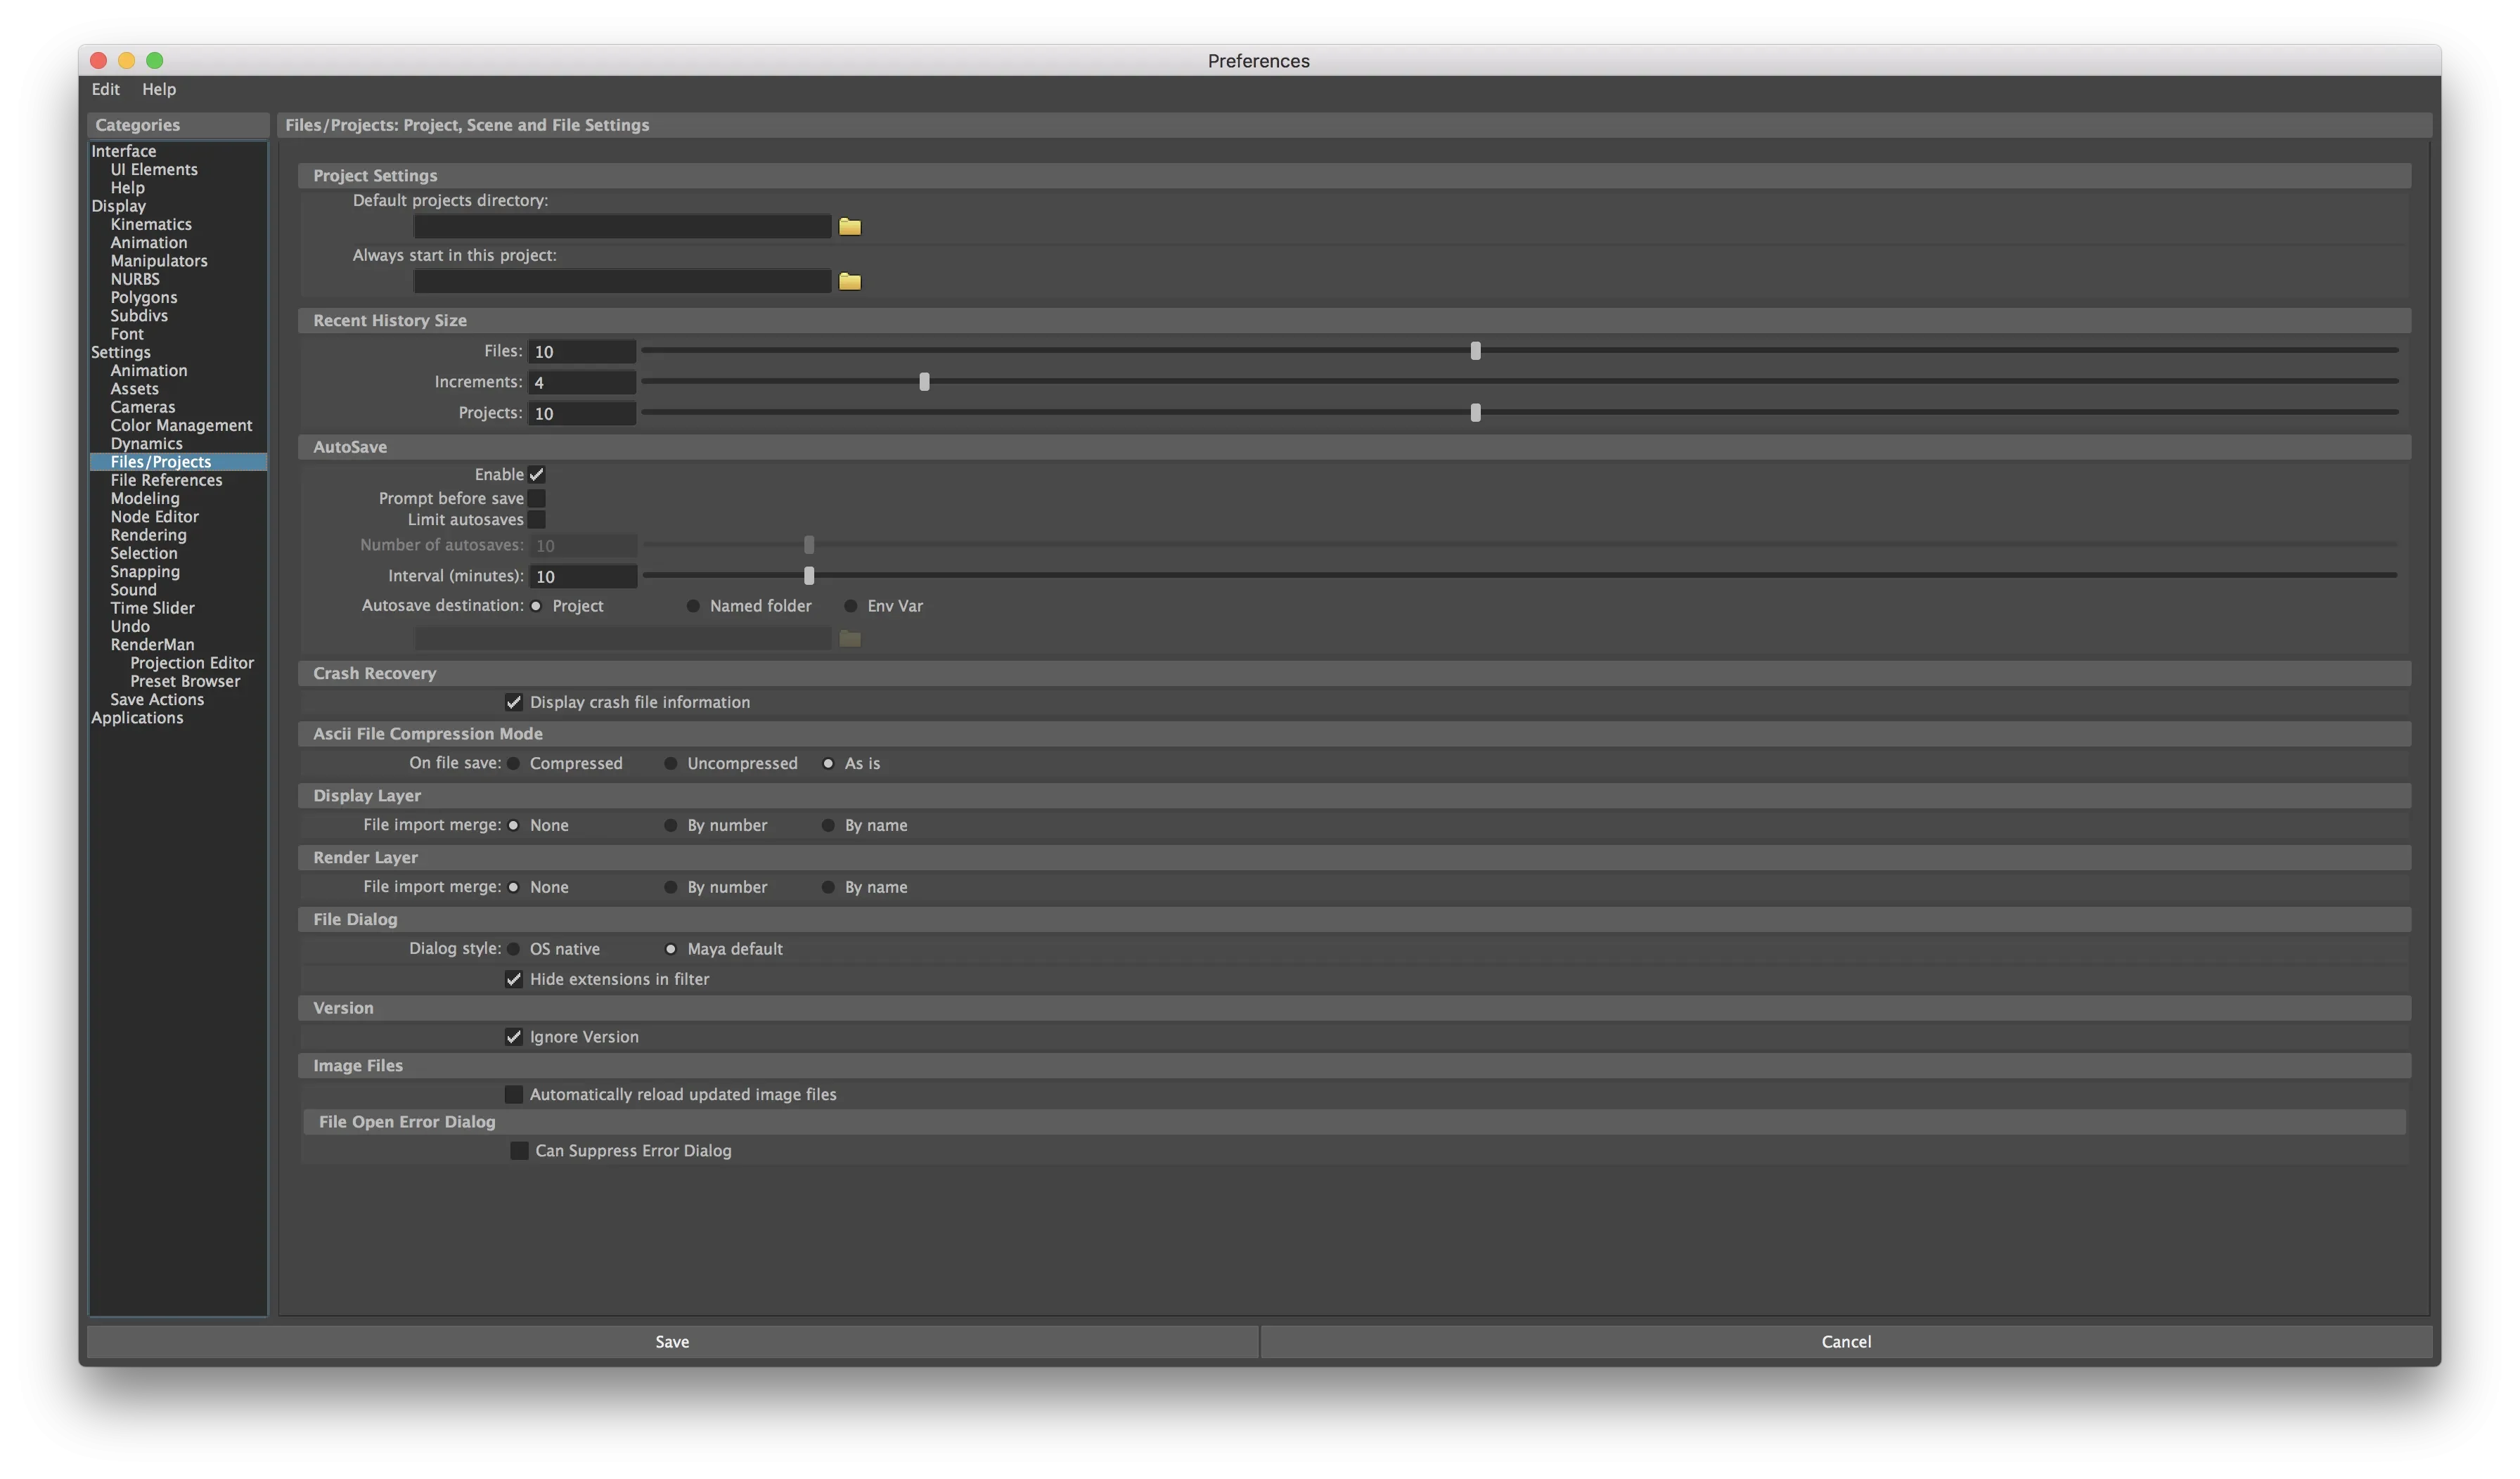
Task: Select By name in Render Layer merge
Action: coord(828,888)
